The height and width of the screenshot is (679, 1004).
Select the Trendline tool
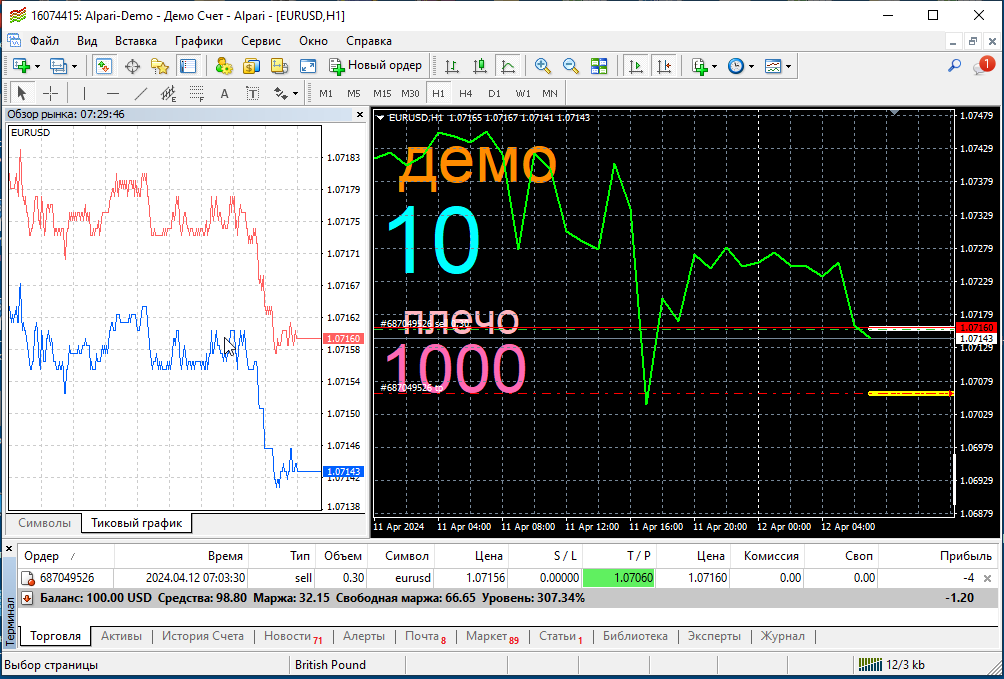pyautogui.click(x=141, y=94)
